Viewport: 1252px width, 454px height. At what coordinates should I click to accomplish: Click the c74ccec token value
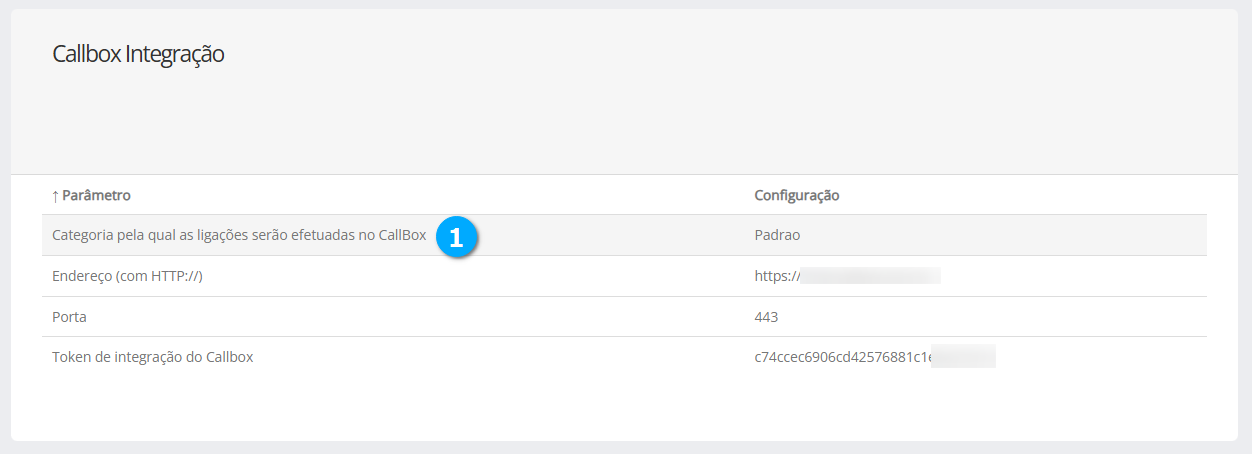point(842,357)
